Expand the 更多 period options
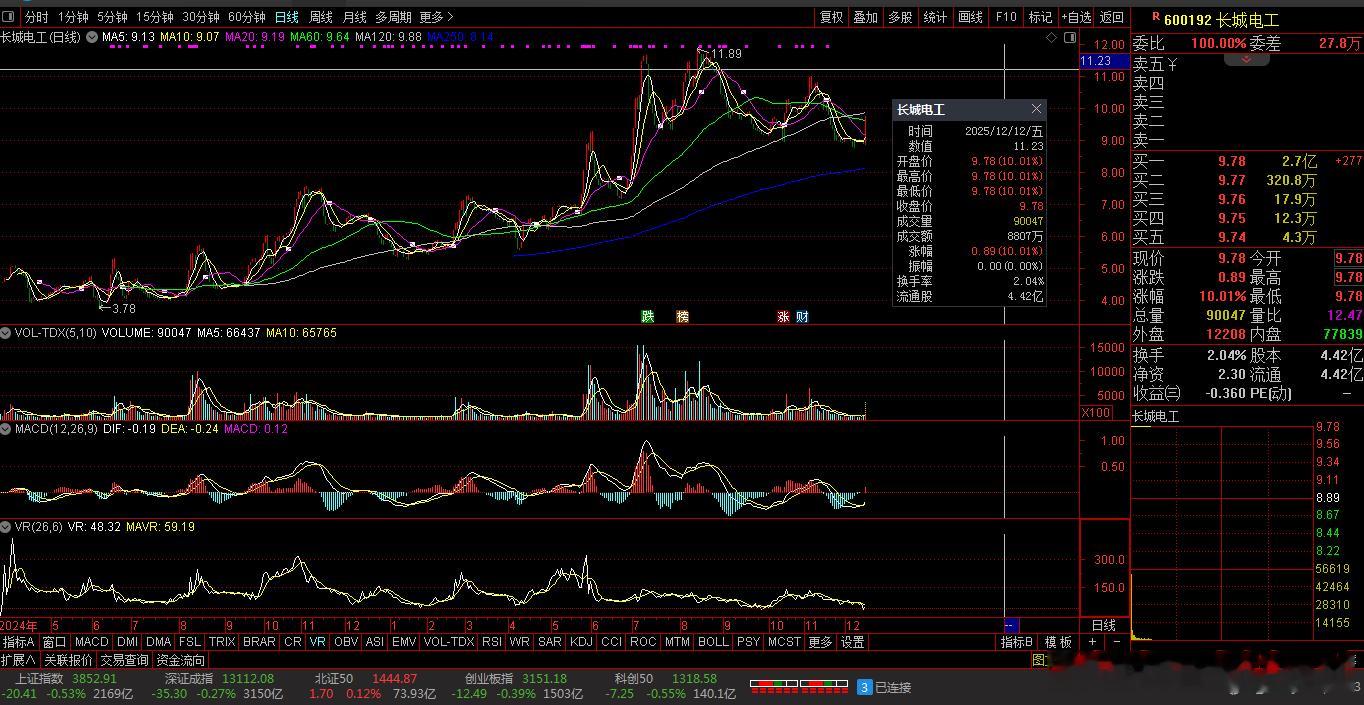The height and width of the screenshot is (705, 1364). tap(436, 17)
